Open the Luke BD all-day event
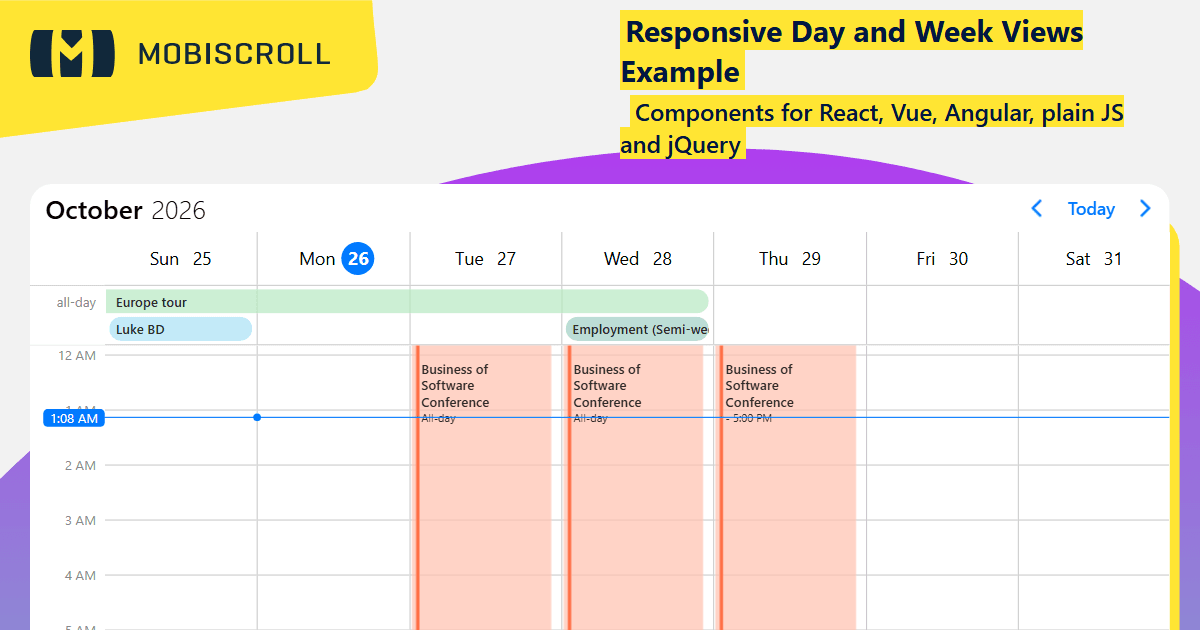Image resolution: width=1200 pixels, height=630 pixels. pos(180,329)
